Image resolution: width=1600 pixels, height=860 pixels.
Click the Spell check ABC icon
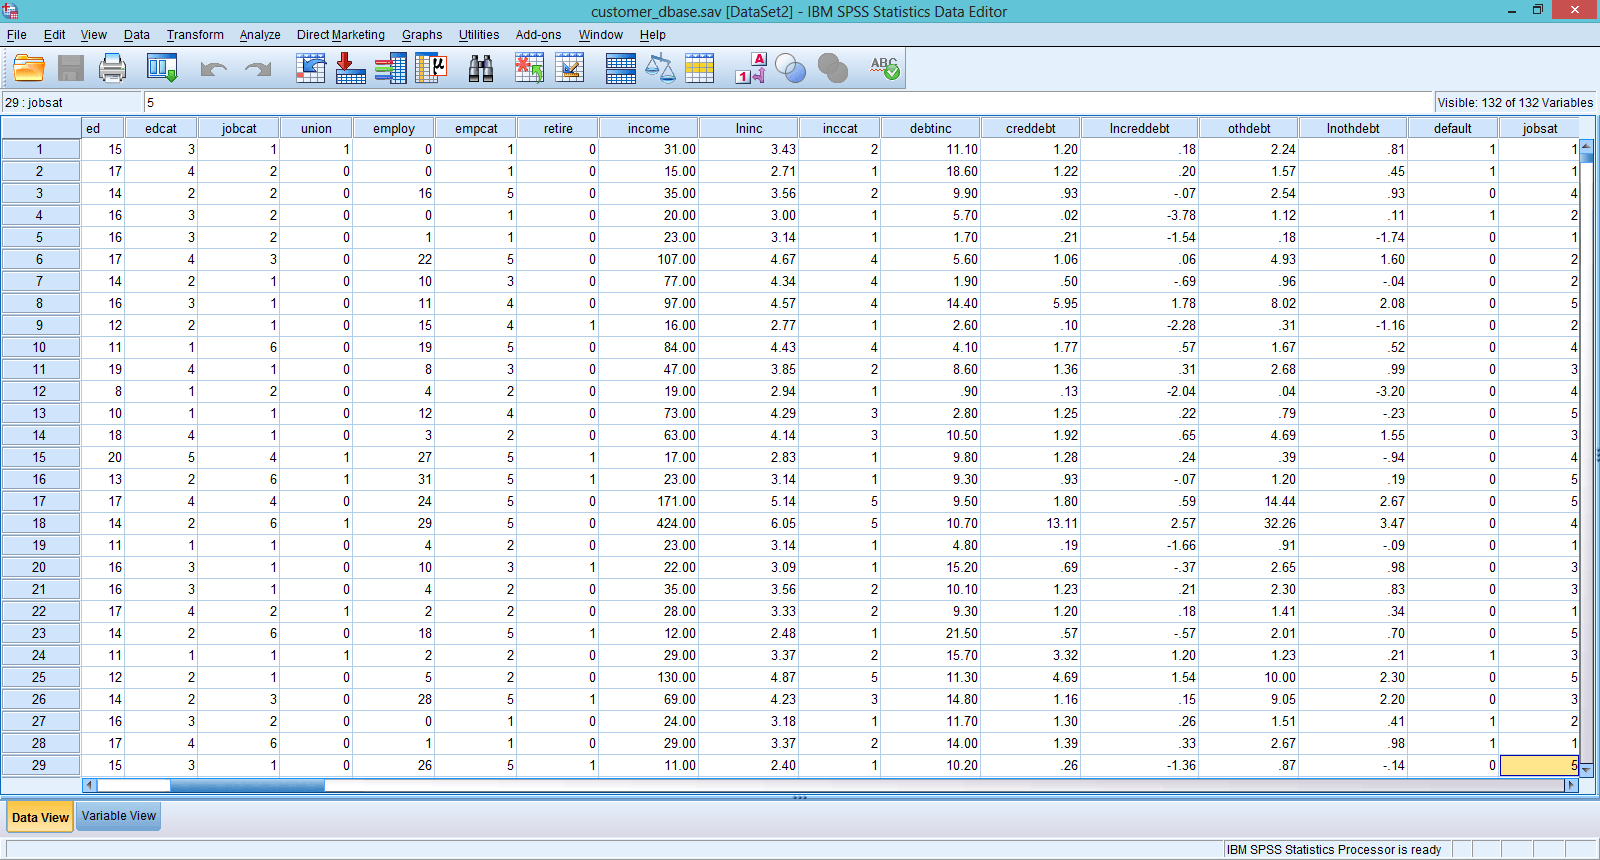tap(884, 68)
